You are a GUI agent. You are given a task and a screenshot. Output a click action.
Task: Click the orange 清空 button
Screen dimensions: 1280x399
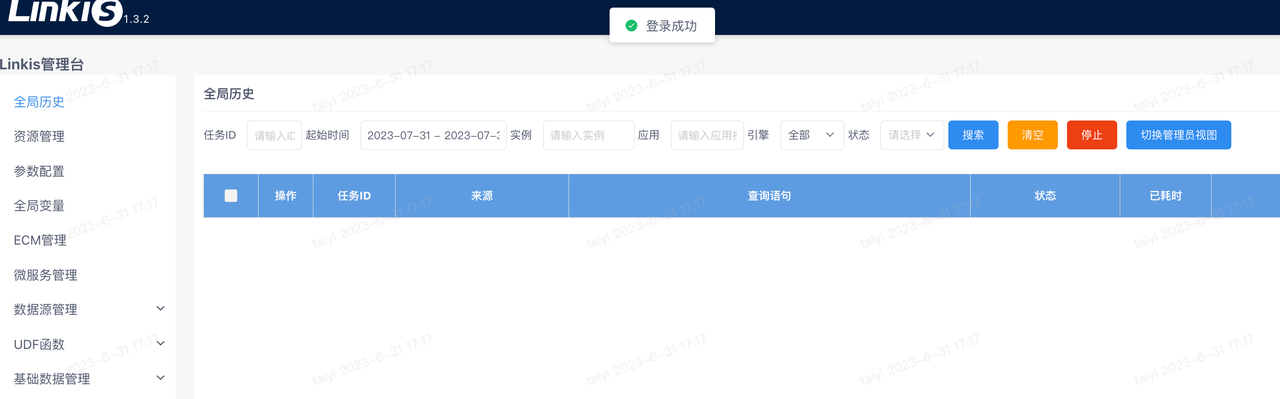(x=1032, y=135)
